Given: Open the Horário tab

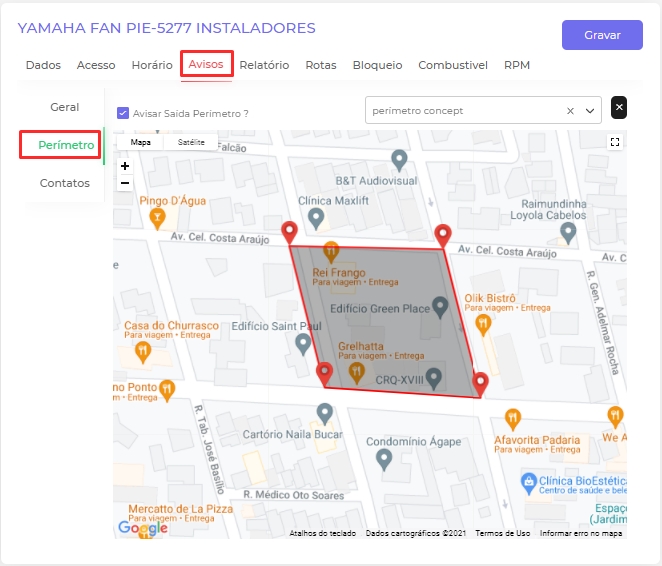Looking at the screenshot, I should pos(152,65).
